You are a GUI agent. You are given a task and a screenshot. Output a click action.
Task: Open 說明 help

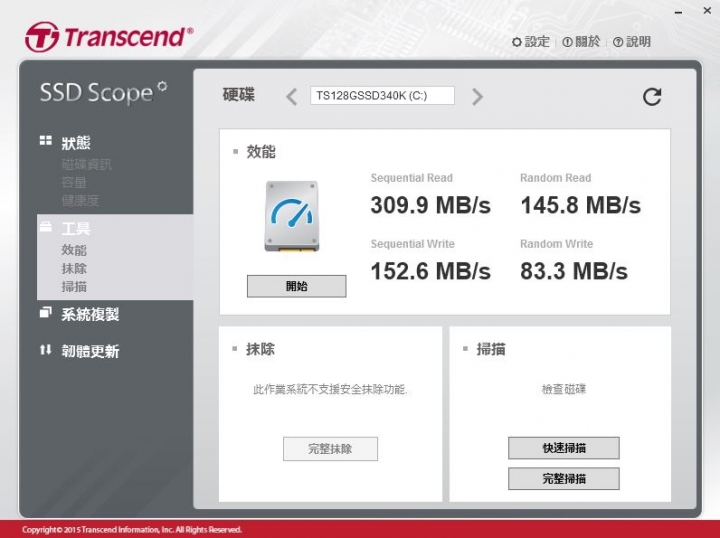pos(632,42)
